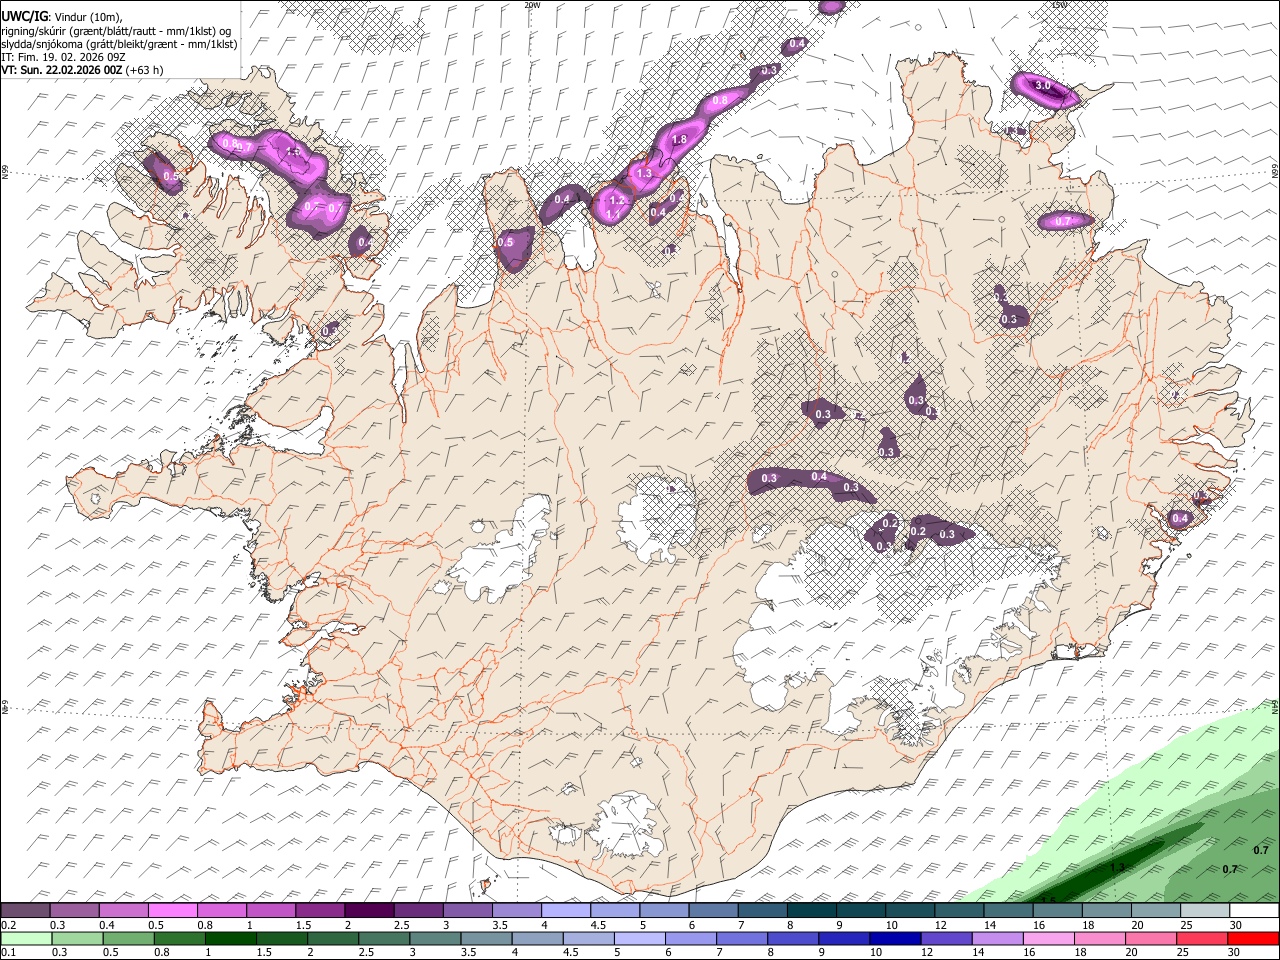1280x960 pixels.
Task: Click the '20W' longitude label at top
Action: tap(532, 5)
